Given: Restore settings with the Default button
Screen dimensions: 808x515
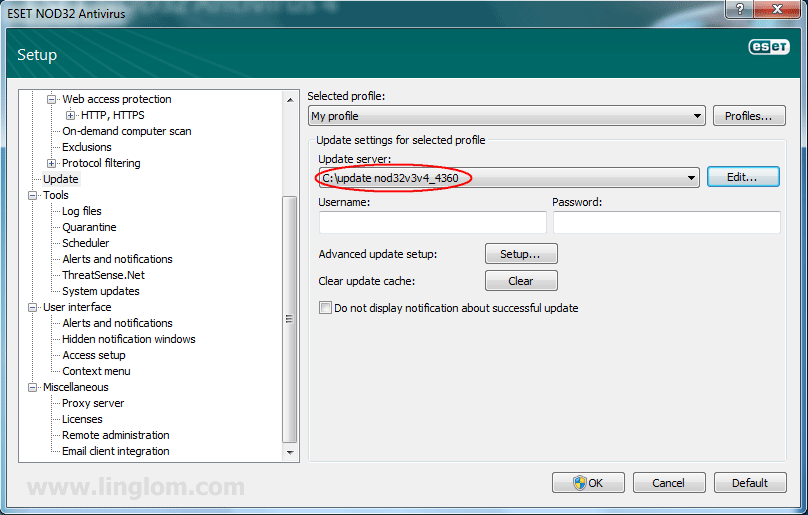Looking at the screenshot, I should [750, 483].
